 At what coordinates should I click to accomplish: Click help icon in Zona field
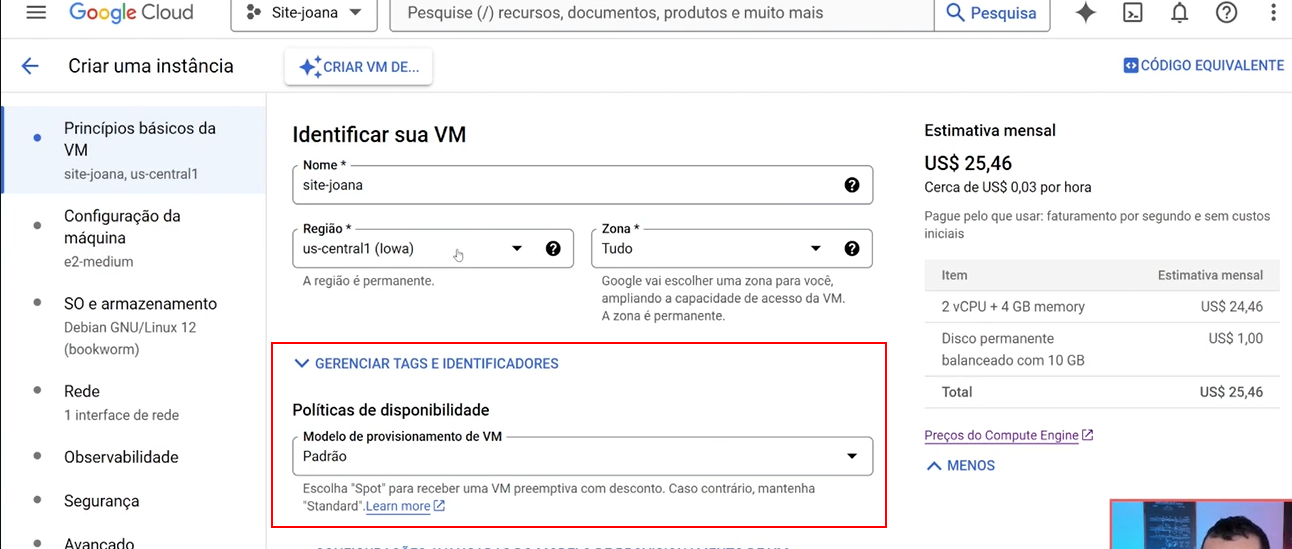pos(852,249)
